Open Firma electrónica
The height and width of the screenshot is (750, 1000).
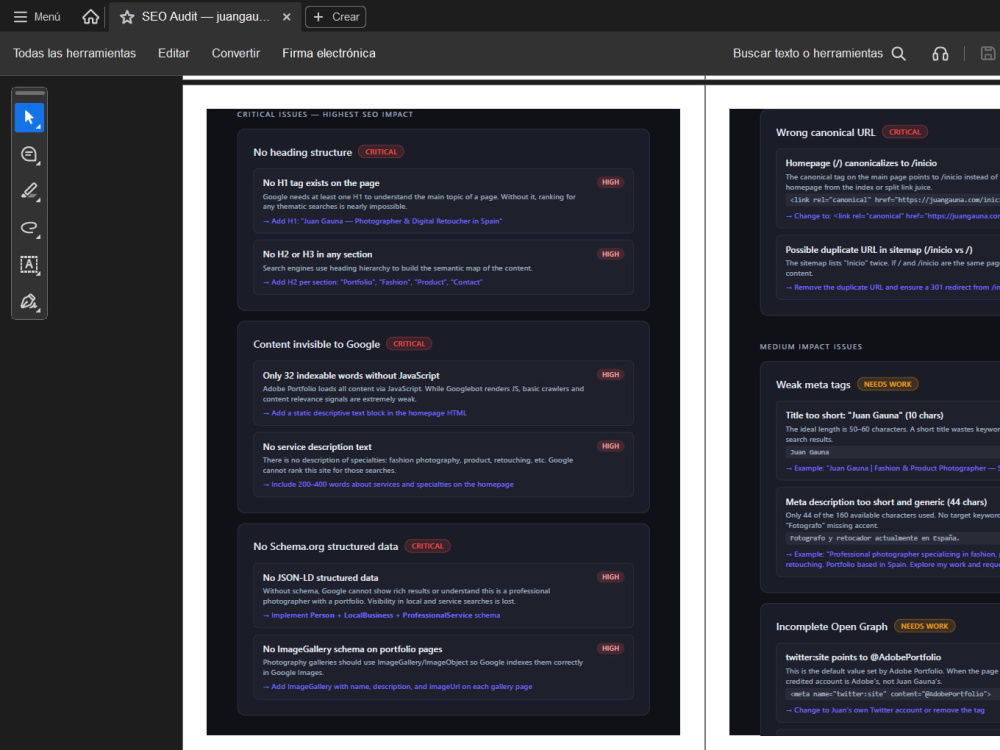click(x=329, y=54)
